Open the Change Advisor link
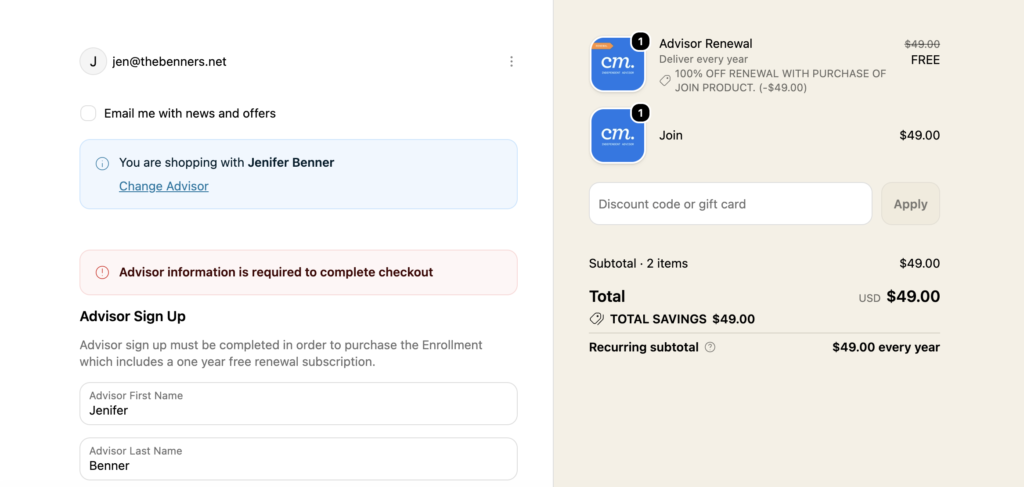 (x=164, y=186)
